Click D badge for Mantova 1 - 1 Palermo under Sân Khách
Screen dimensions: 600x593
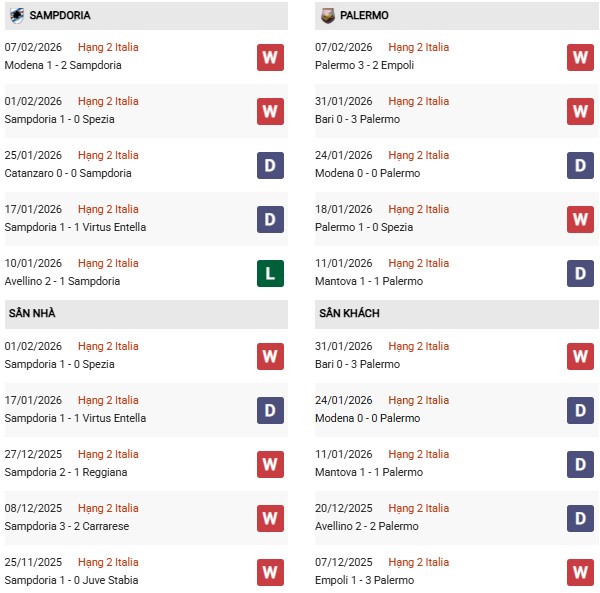coord(580,464)
